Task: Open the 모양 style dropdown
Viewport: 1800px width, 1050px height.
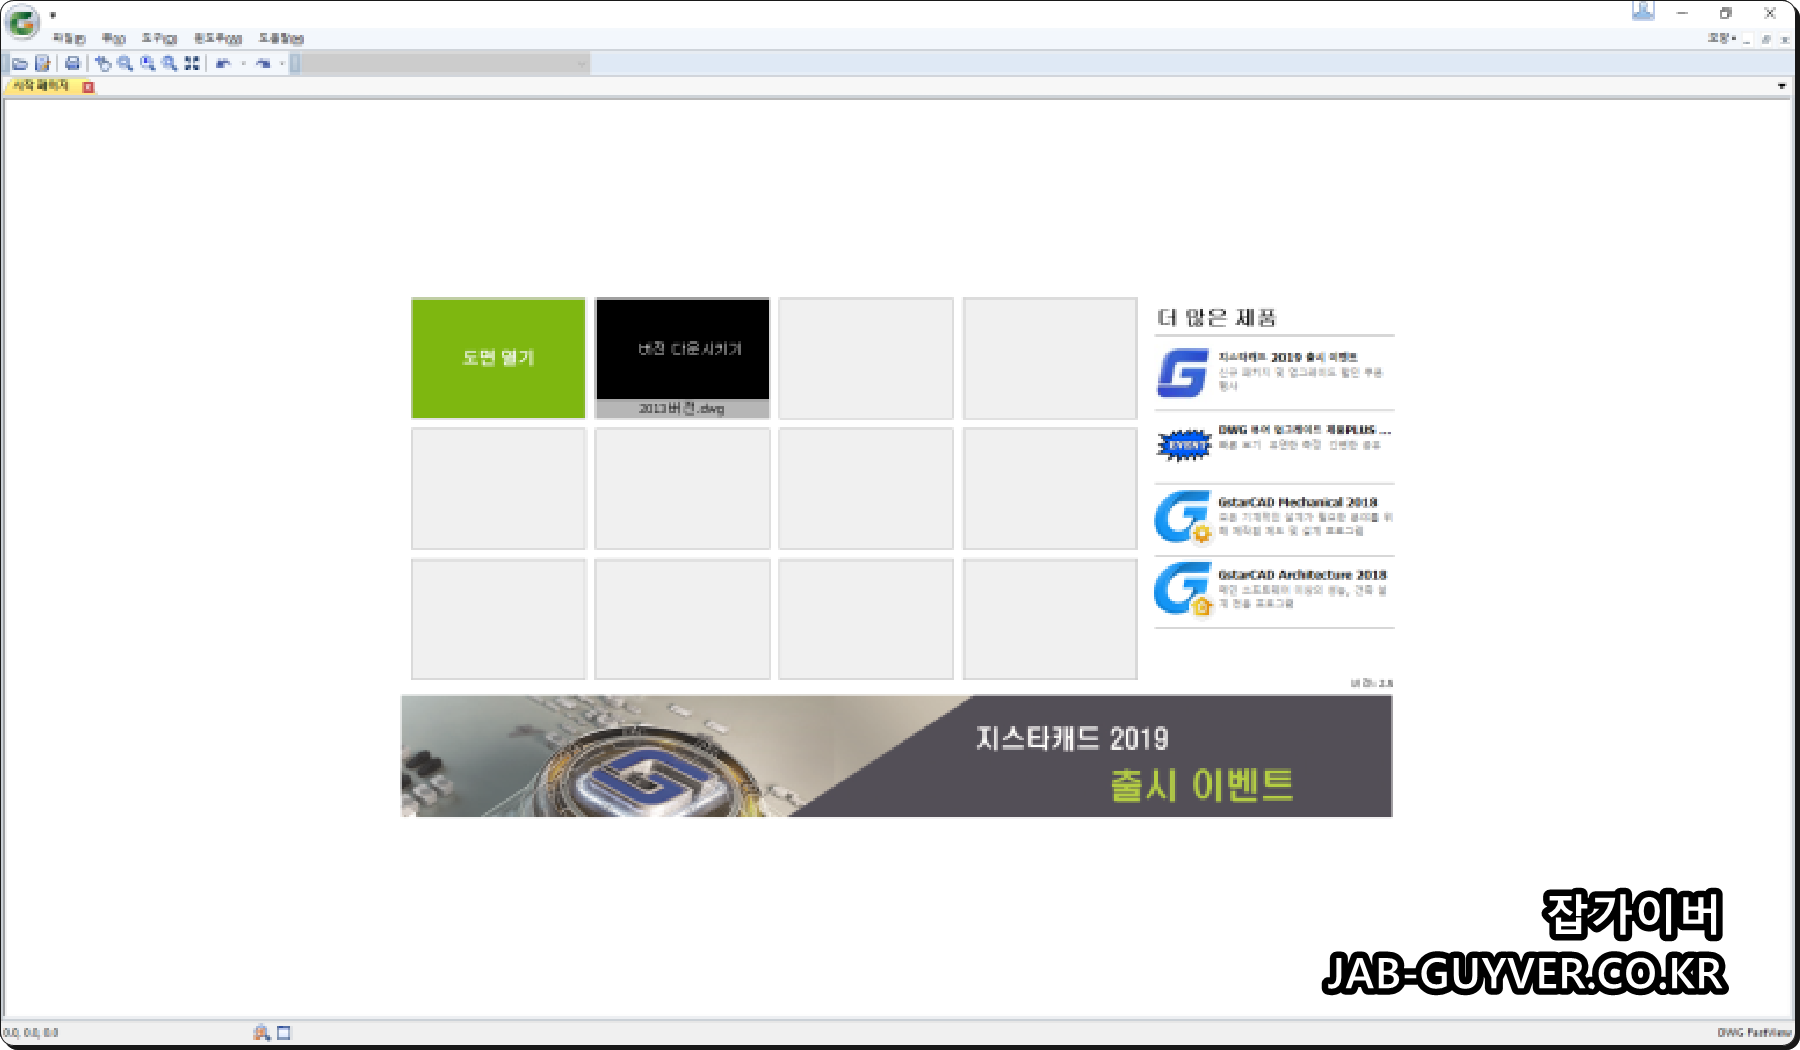Action: coord(1722,38)
